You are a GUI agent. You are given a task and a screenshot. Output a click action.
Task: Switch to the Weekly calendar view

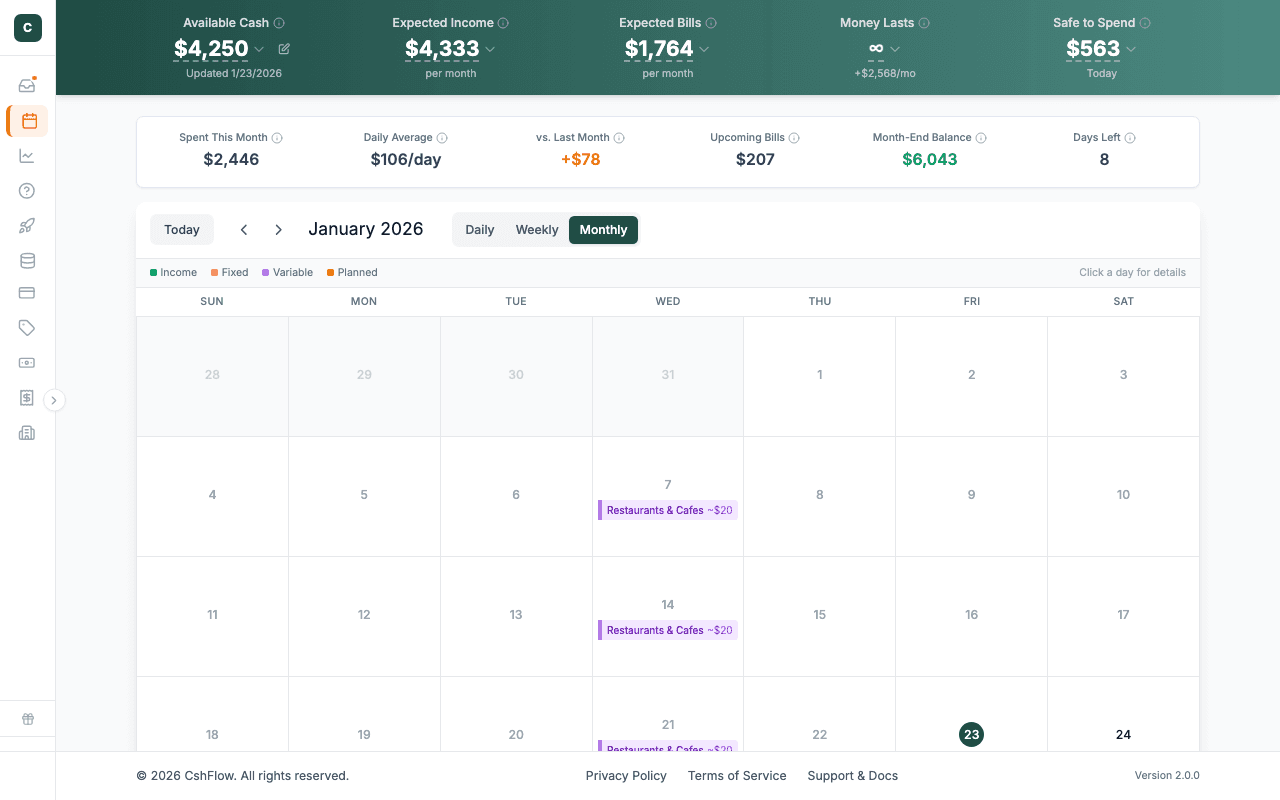tap(537, 229)
